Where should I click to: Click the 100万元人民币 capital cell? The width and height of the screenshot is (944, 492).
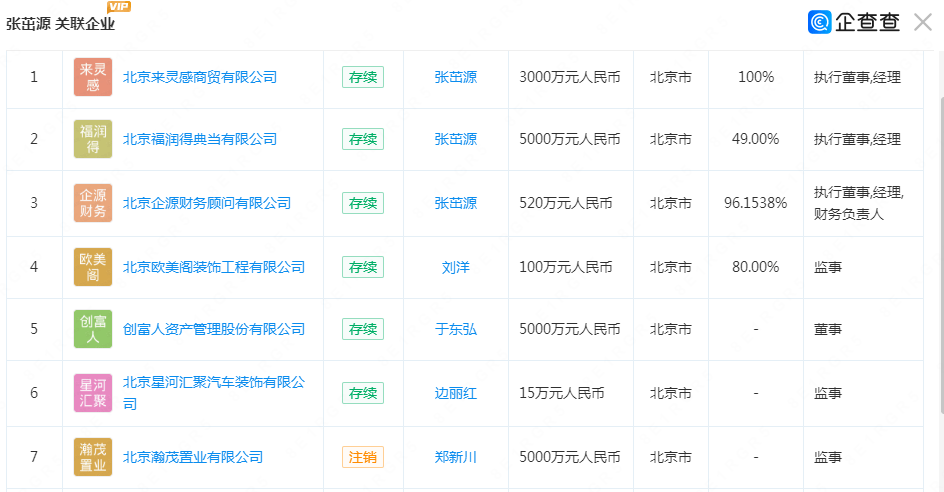tap(566, 267)
